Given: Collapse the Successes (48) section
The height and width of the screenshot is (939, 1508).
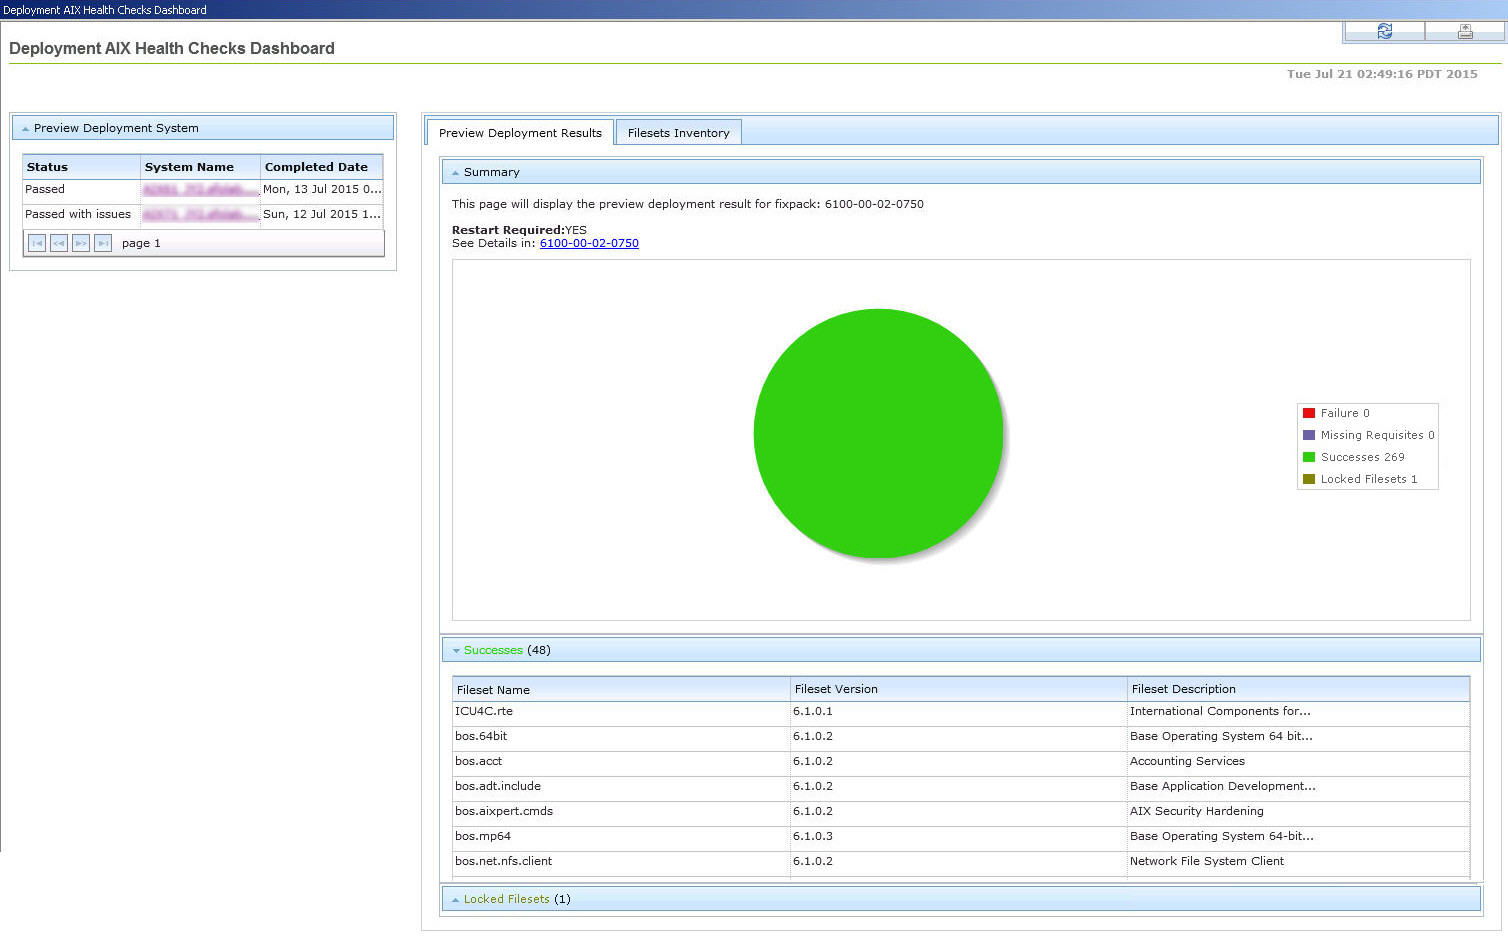Looking at the screenshot, I should pos(456,651).
